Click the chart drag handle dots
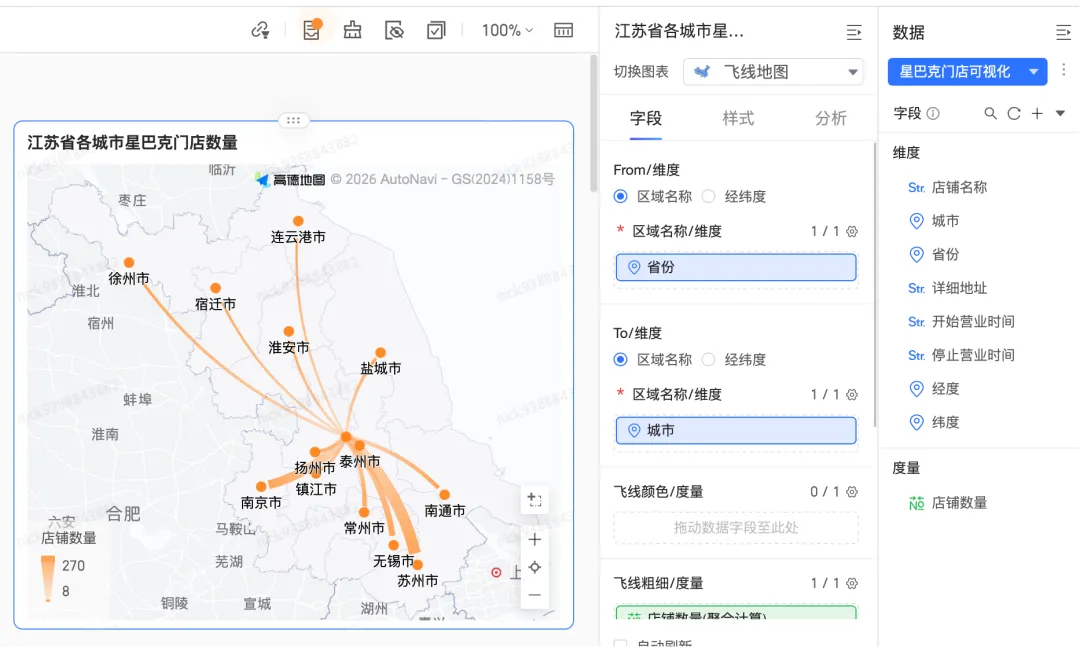The width and height of the screenshot is (1080, 647). coord(293,121)
